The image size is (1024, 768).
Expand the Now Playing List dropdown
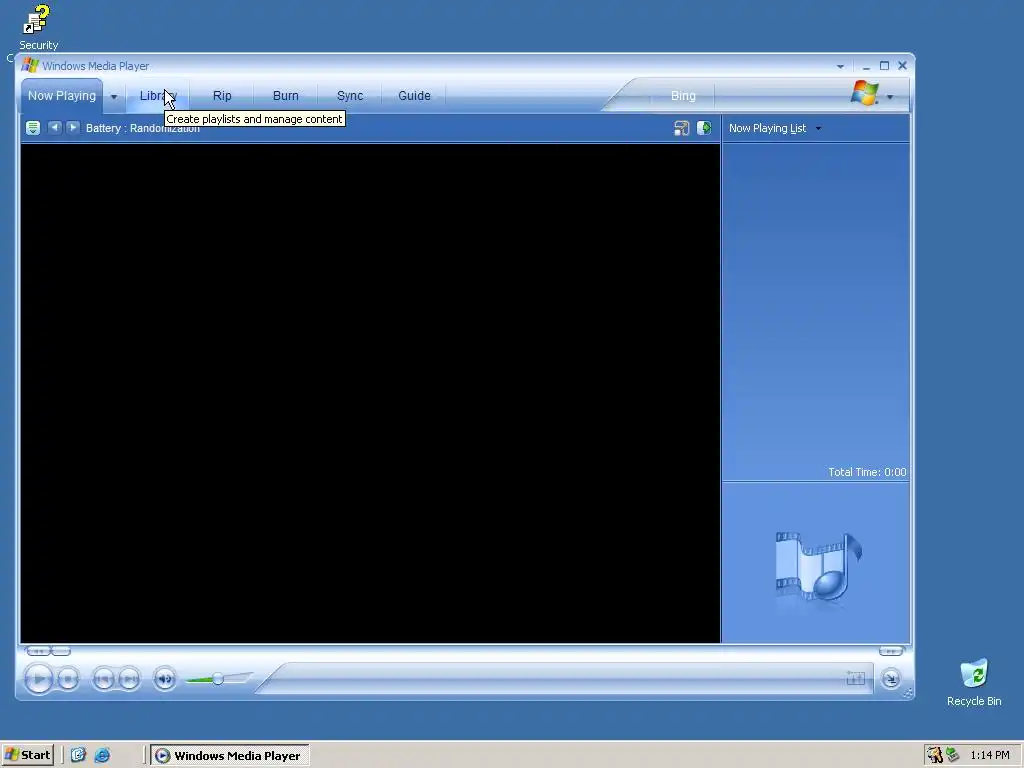[818, 128]
